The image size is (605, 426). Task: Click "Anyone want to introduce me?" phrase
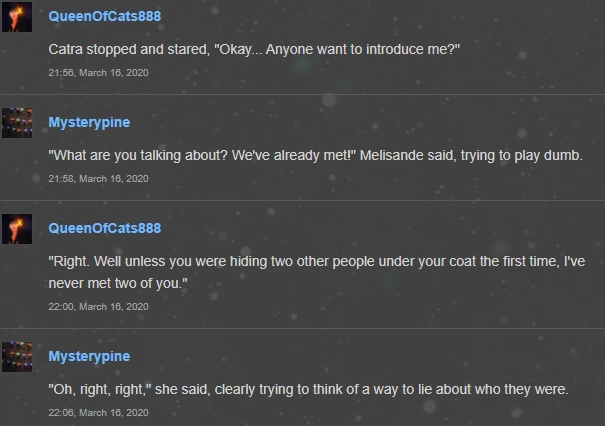coord(362,50)
